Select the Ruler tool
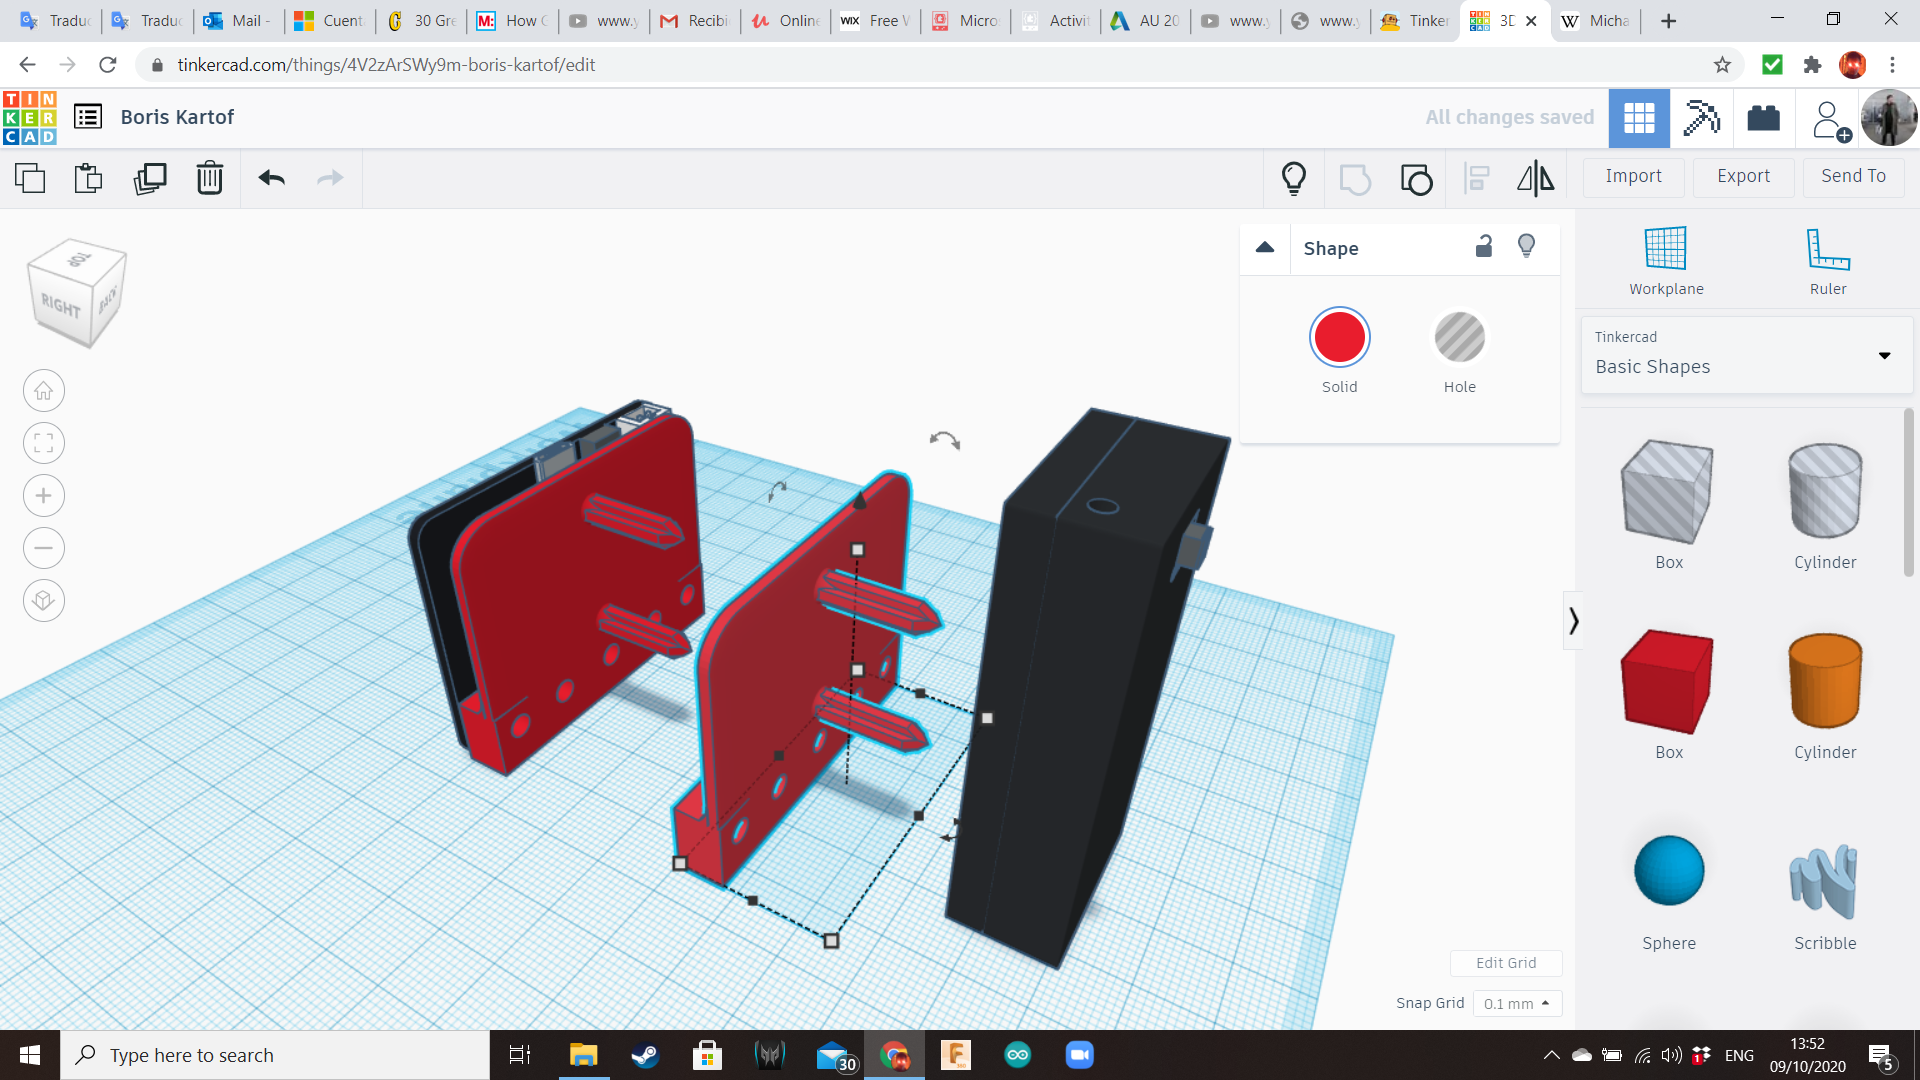The height and width of the screenshot is (1080, 1920). [1827, 260]
